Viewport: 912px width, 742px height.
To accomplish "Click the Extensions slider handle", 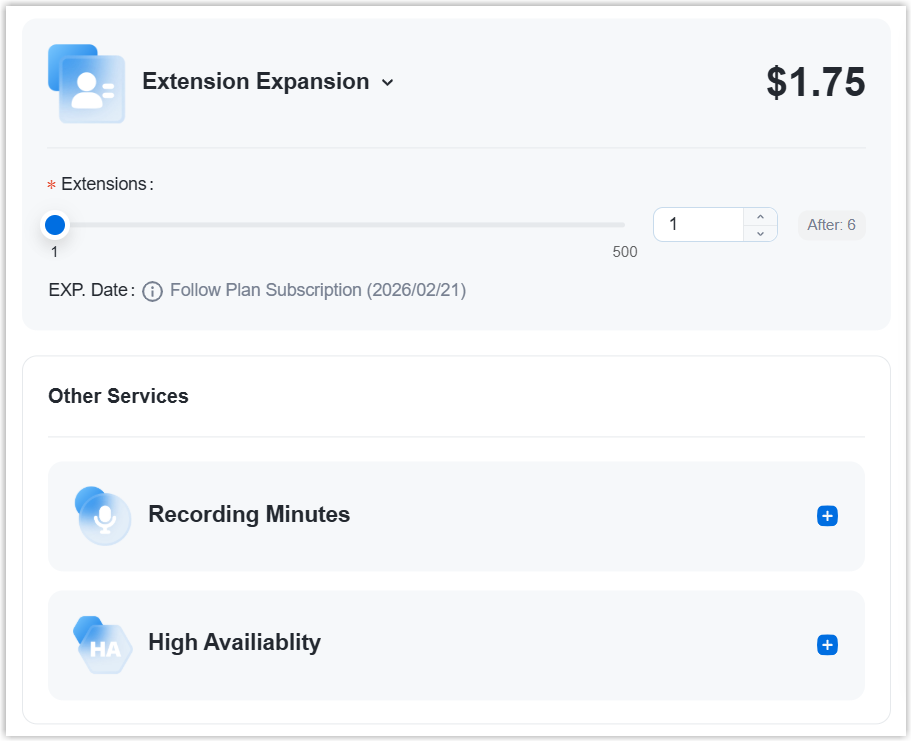I will 55,225.
